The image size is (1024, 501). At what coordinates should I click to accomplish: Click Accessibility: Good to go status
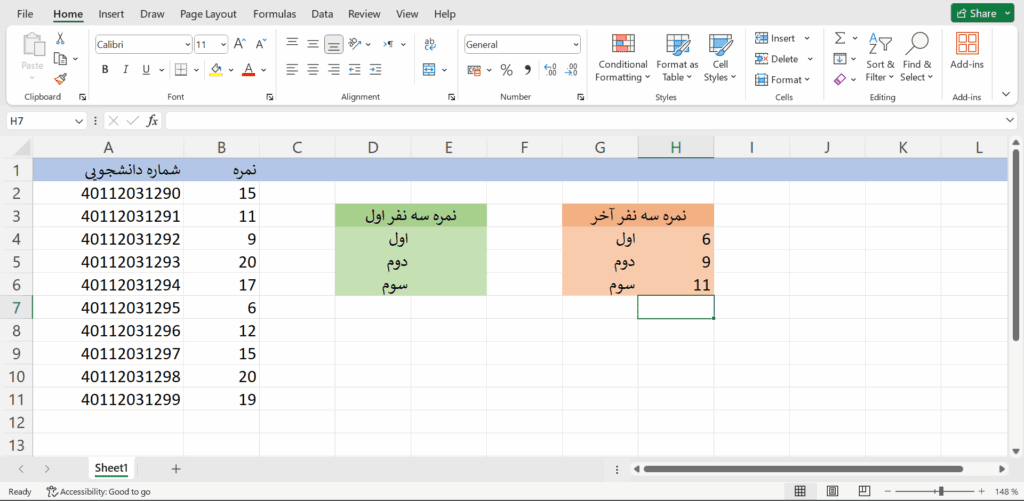click(x=98, y=491)
